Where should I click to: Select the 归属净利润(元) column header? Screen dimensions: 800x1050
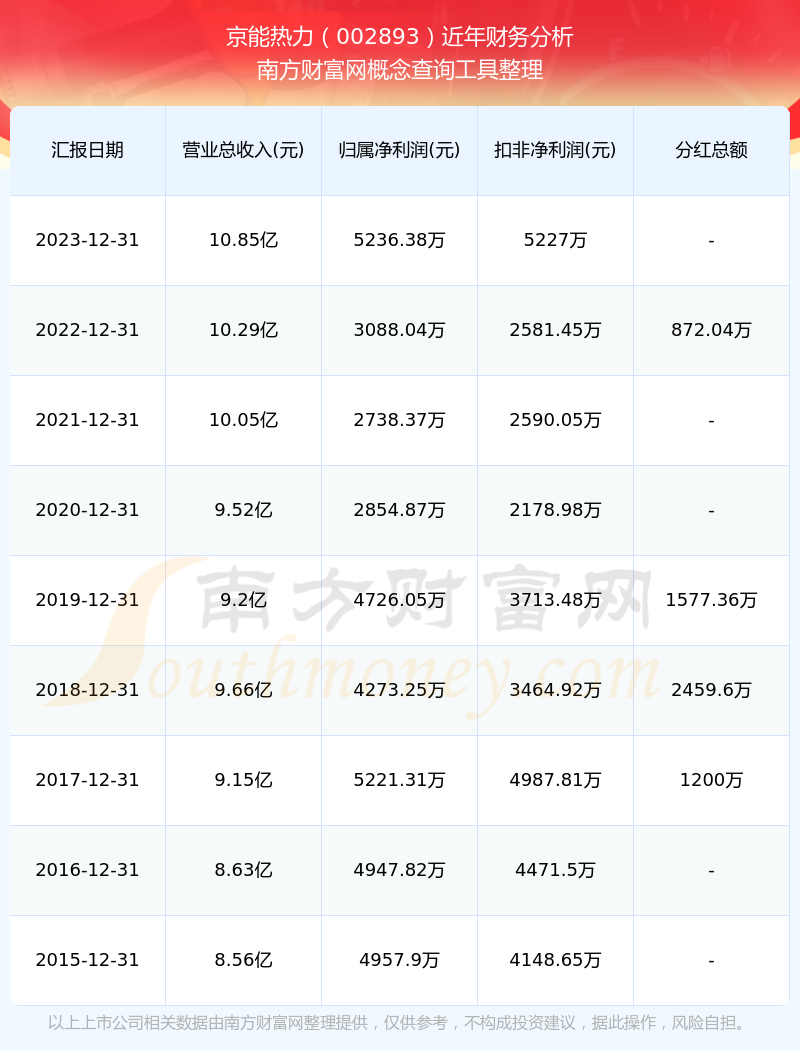coord(400,150)
